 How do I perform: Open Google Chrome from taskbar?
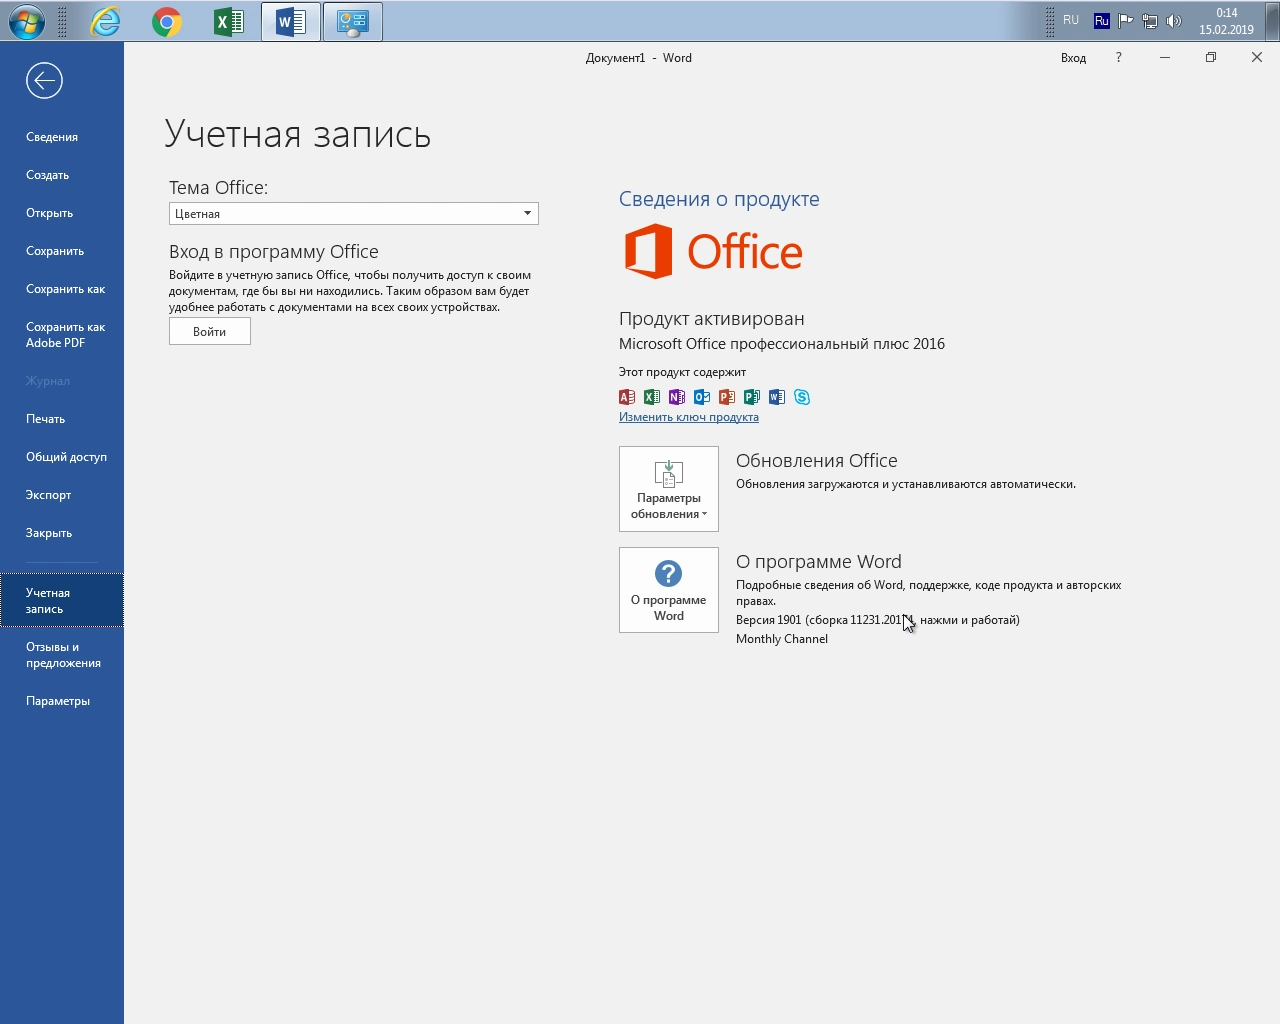tap(167, 21)
